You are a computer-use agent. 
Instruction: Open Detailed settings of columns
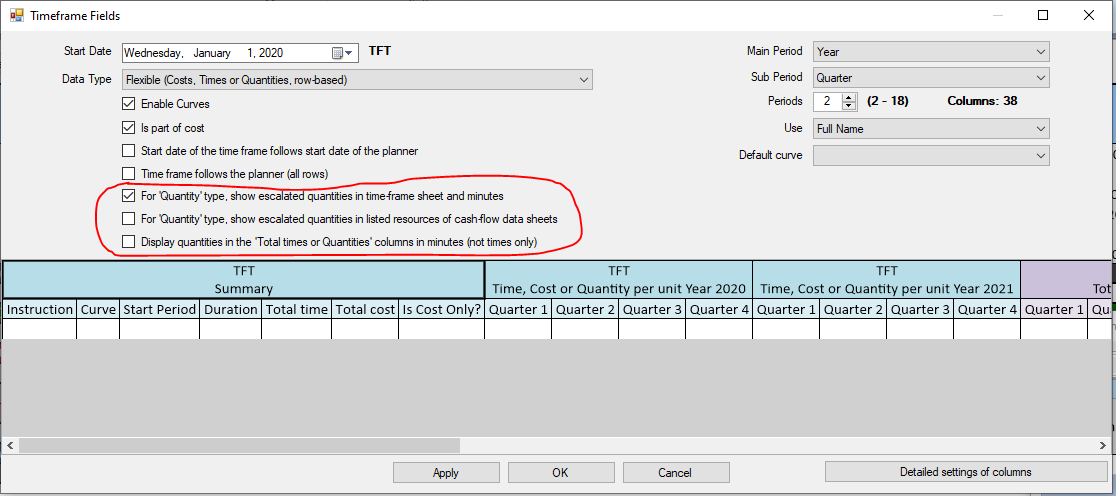click(x=965, y=472)
